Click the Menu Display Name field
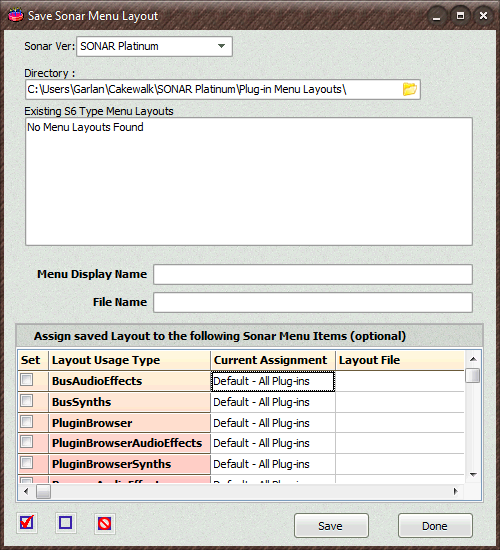Image resolution: width=500 pixels, height=550 pixels. point(313,274)
